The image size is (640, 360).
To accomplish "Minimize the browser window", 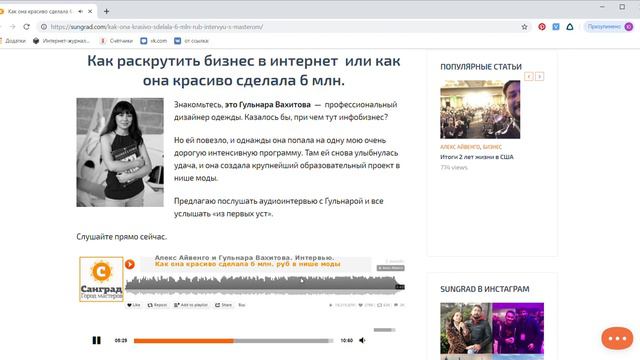I will [602, 7].
